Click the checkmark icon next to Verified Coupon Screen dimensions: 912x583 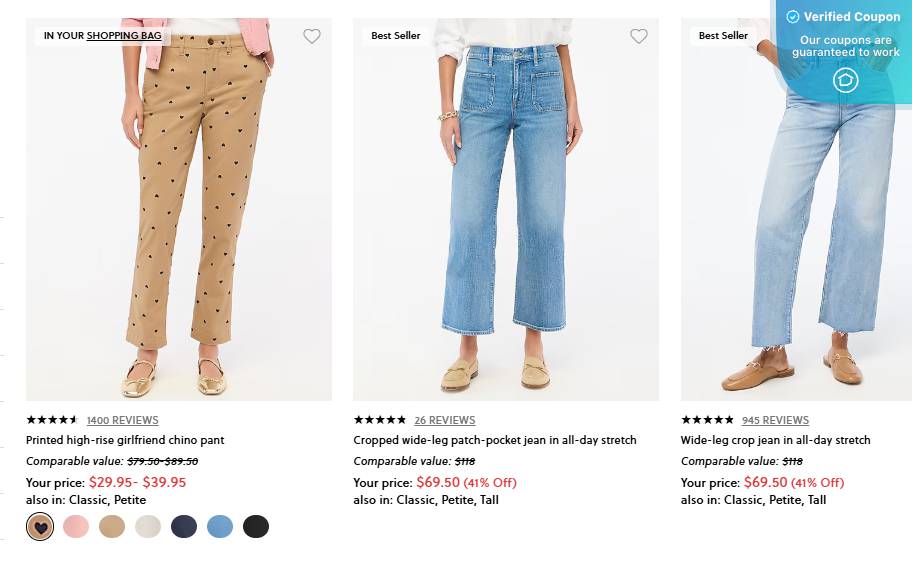pos(791,16)
